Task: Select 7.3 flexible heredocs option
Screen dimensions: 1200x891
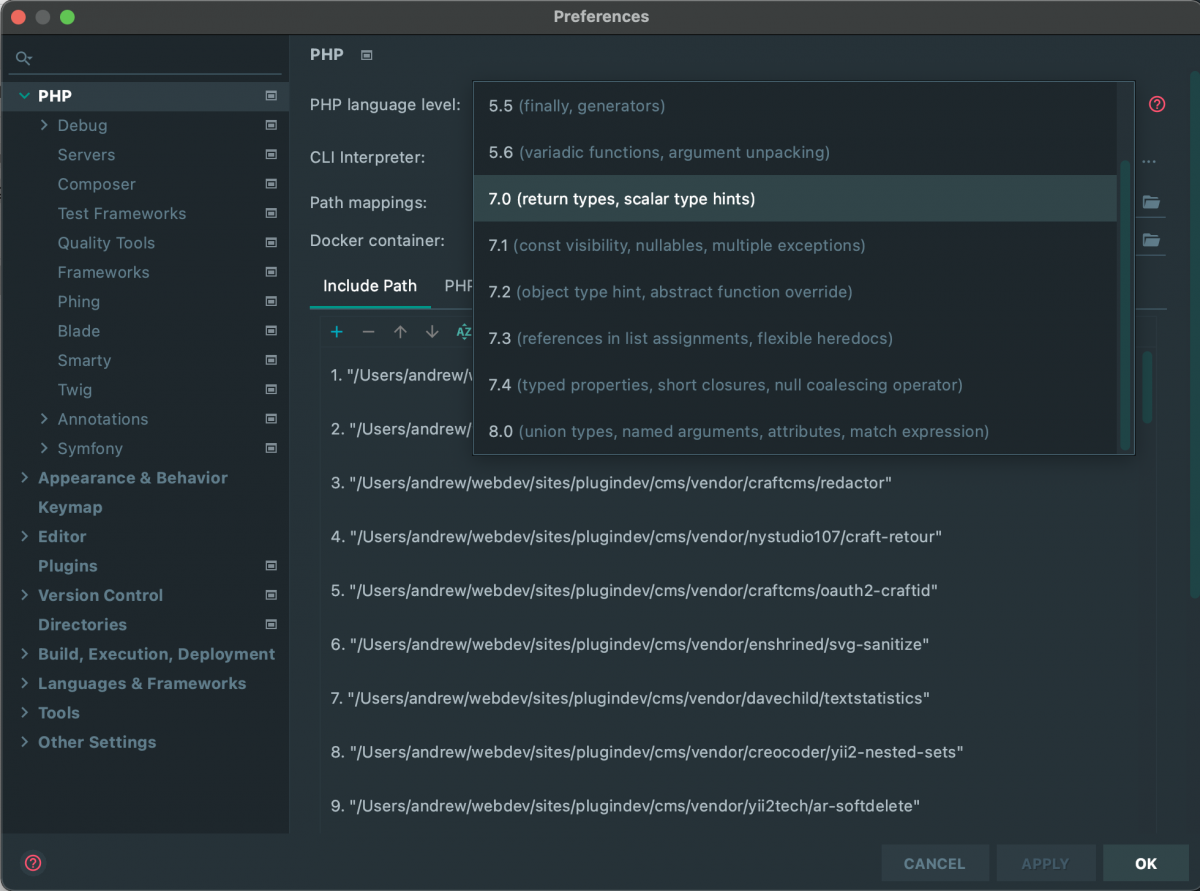Action: tap(795, 338)
